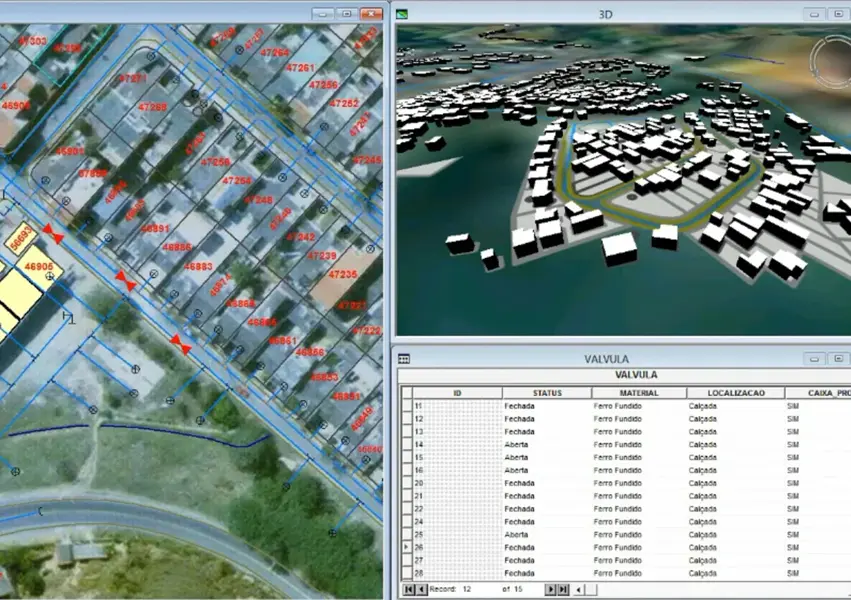The image size is (851, 600).
Task: Click ID cell 25 in VALVULA table
Action: 458,535
